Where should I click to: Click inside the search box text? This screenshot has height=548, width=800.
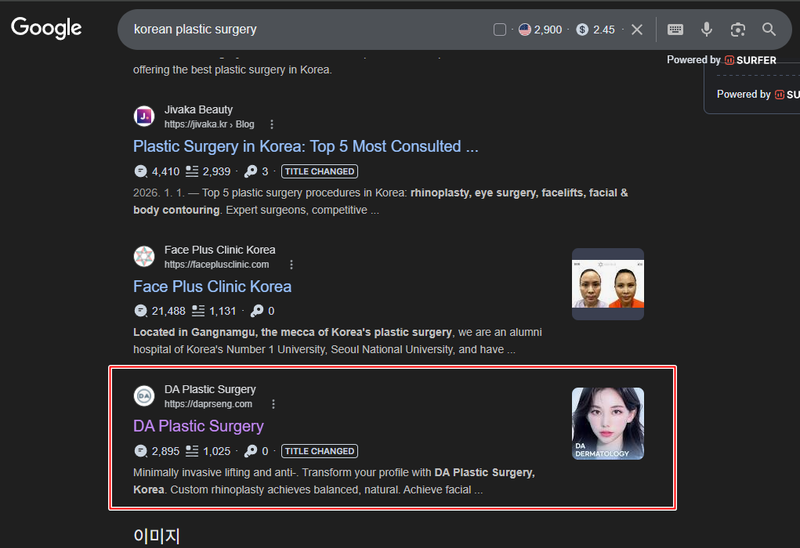coord(195,30)
